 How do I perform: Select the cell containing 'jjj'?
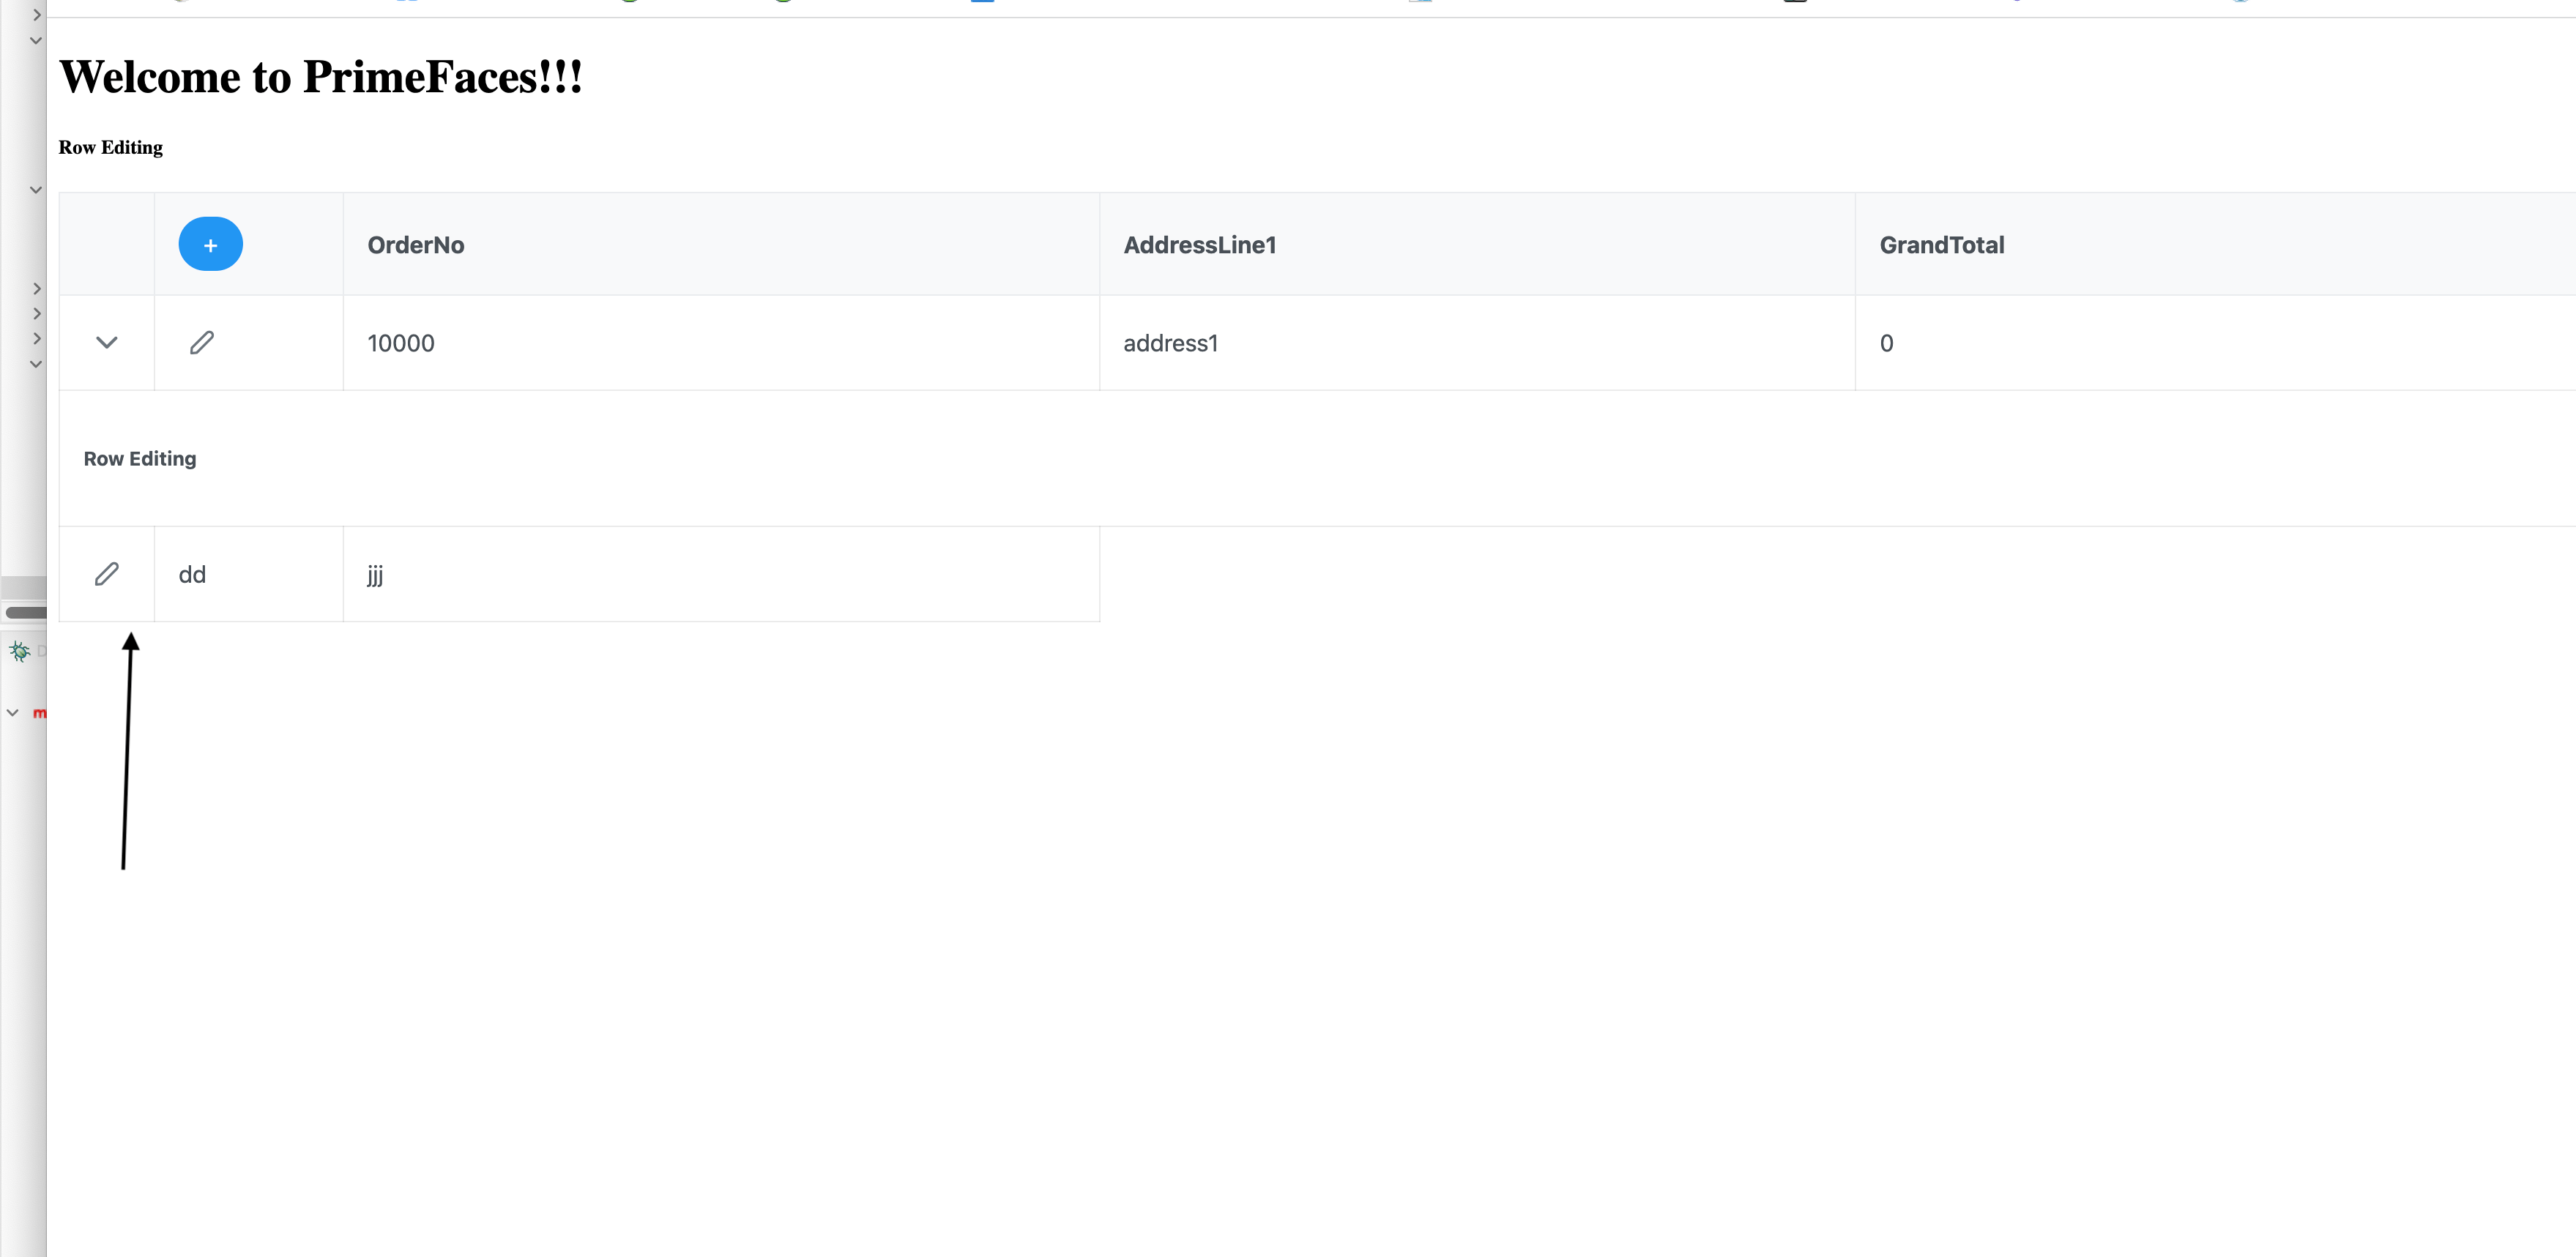pyautogui.click(x=375, y=574)
